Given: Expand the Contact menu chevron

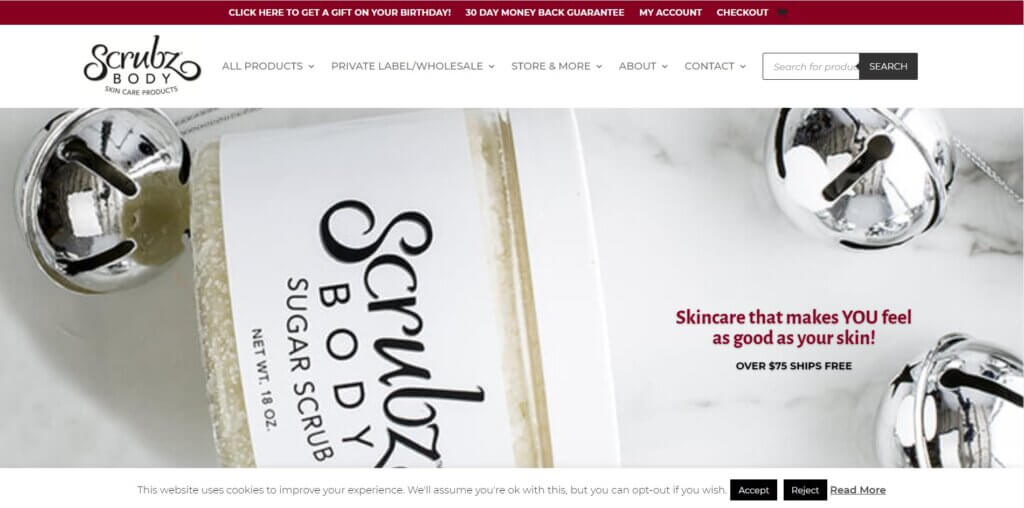Looking at the screenshot, I should 743,67.
